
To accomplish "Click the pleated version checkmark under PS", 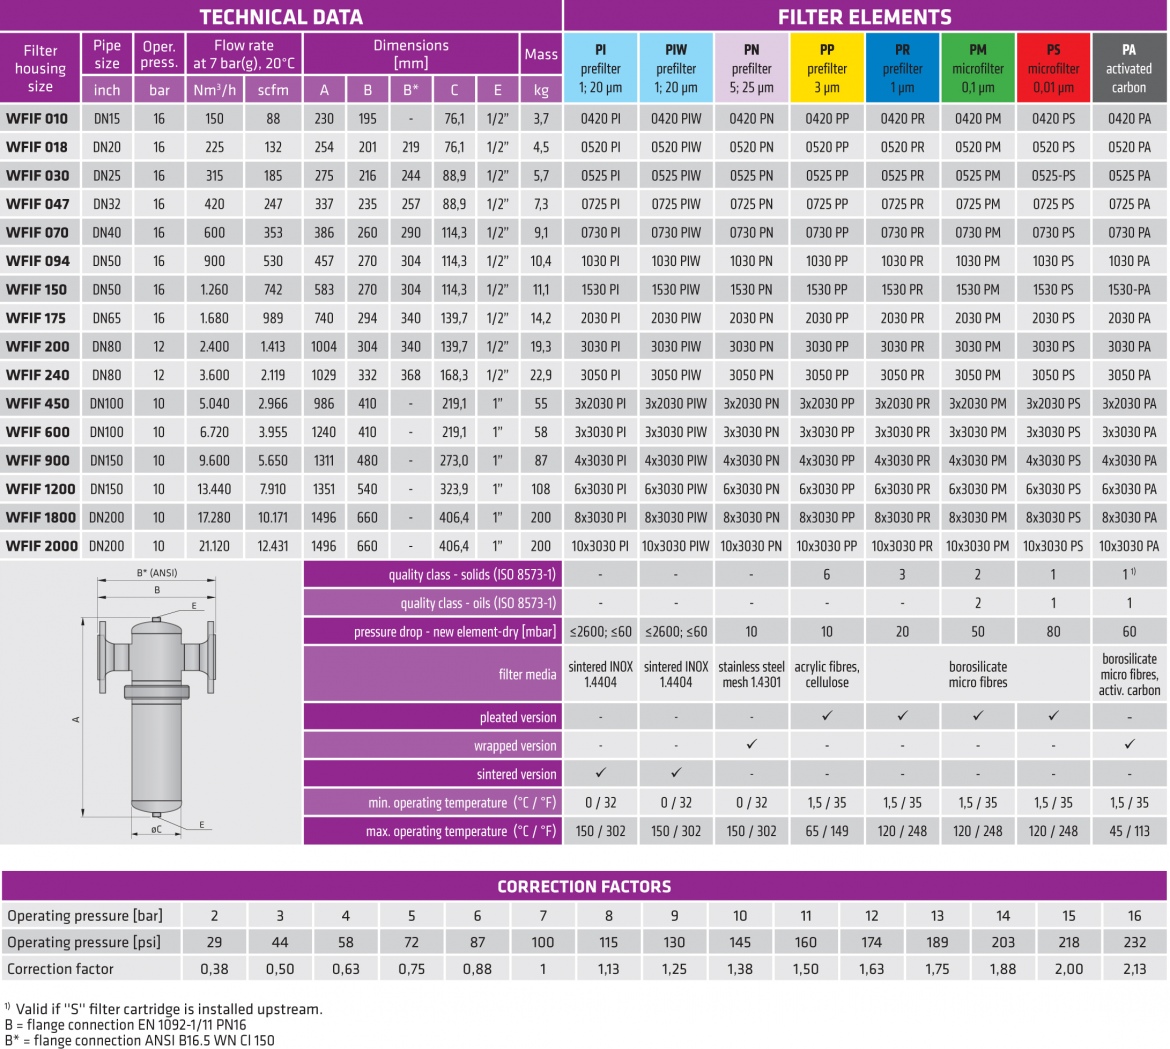I will click(x=1053, y=716).
